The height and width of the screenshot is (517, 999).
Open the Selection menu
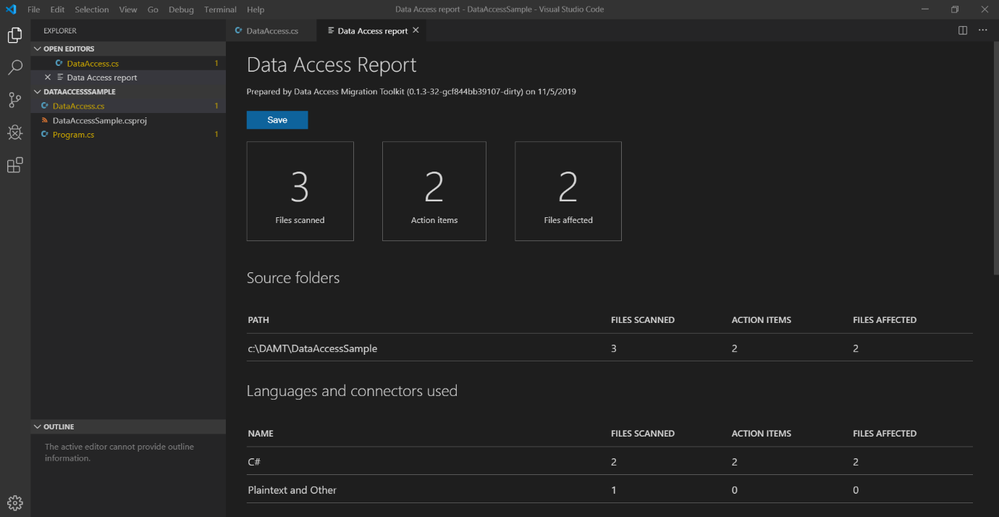(92, 10)
